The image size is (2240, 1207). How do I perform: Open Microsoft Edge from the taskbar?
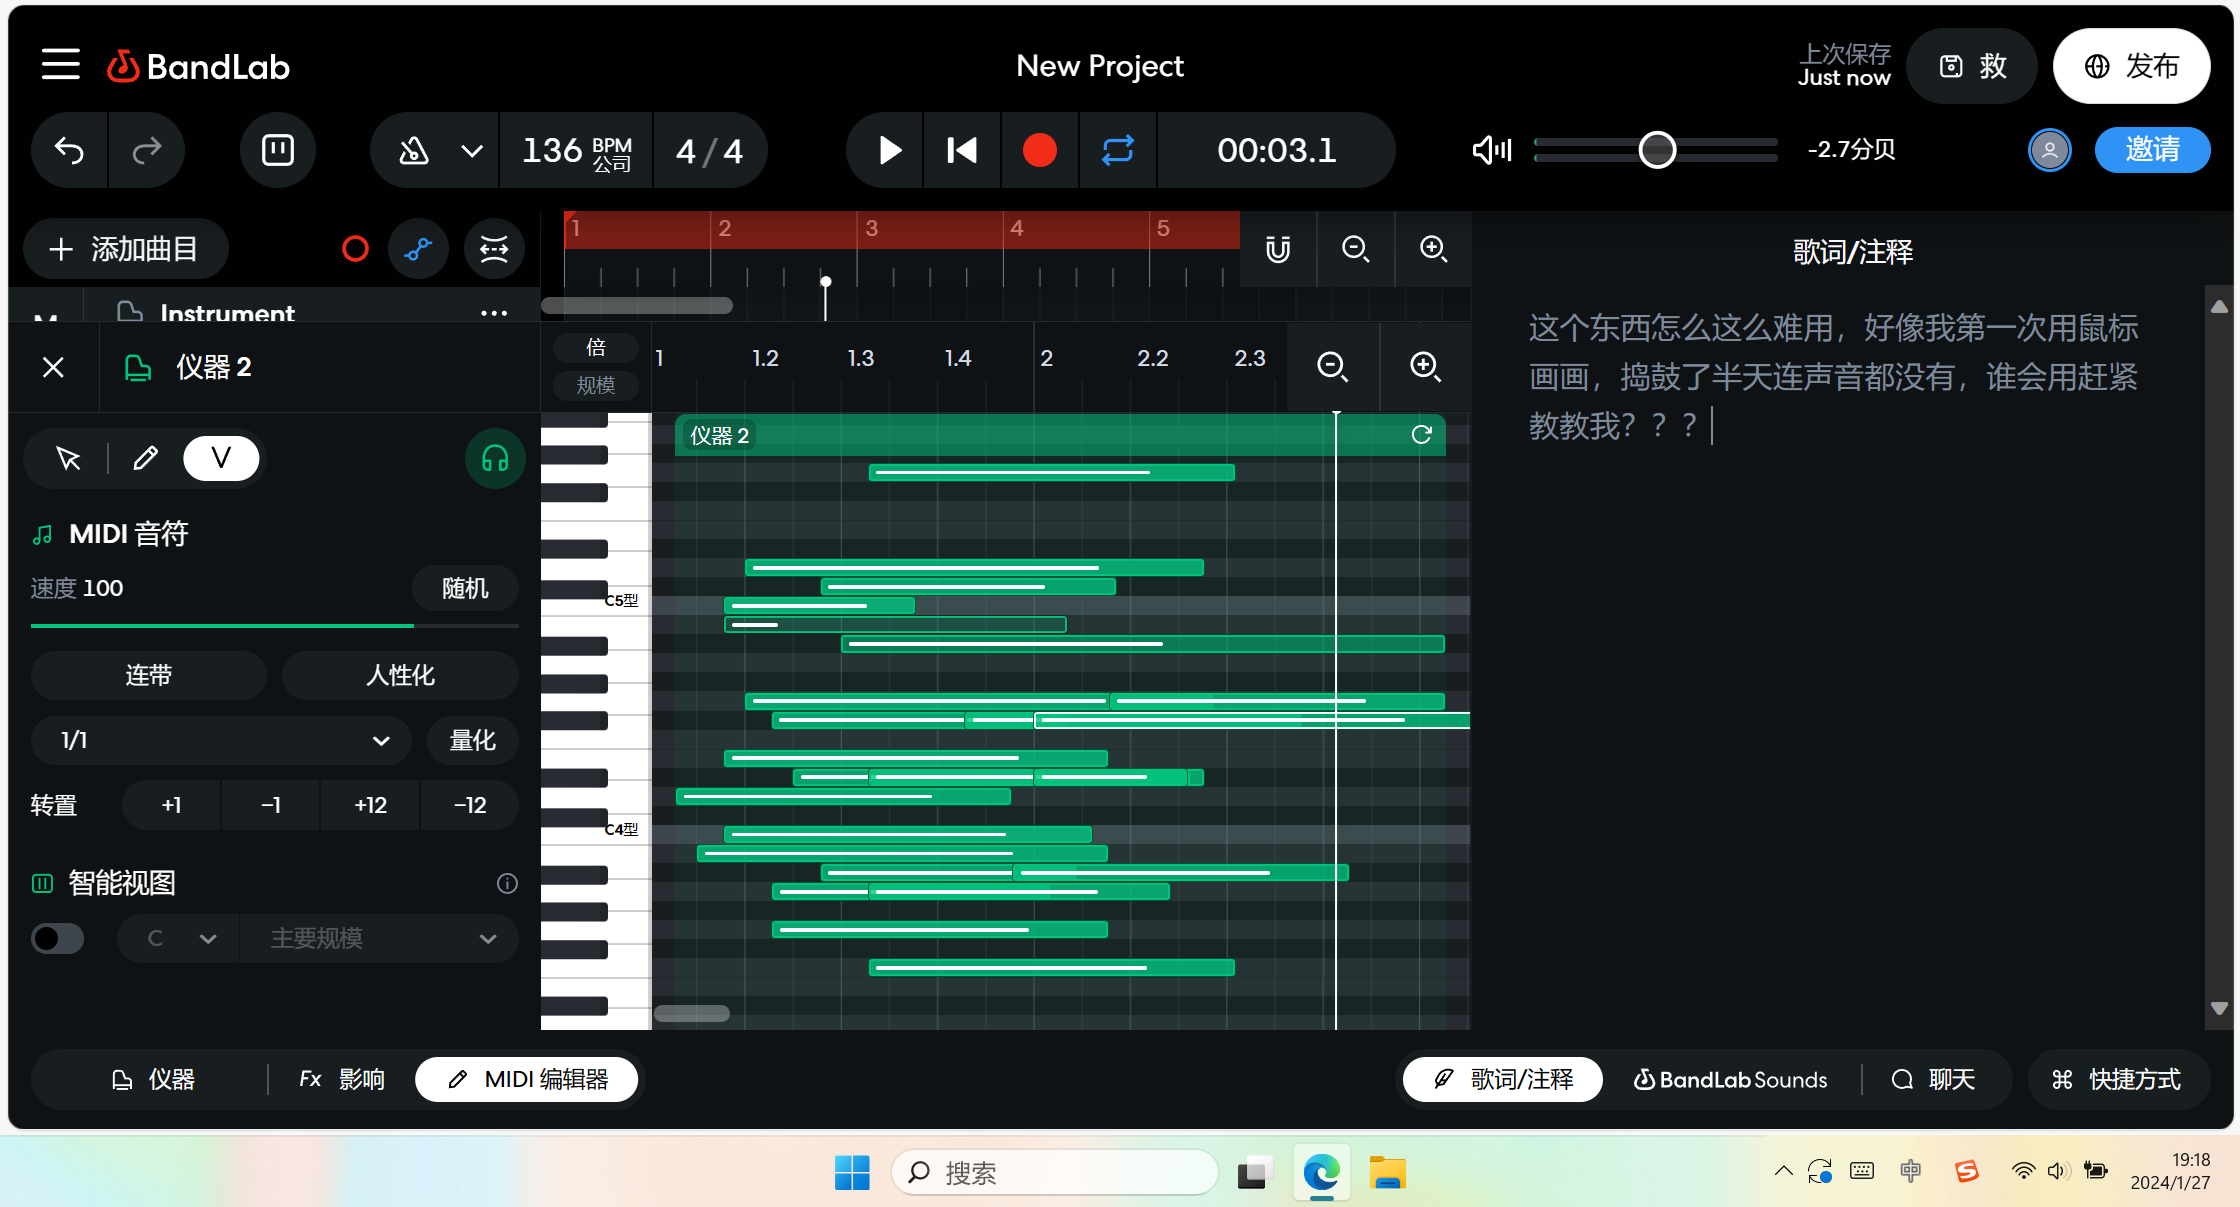click(1321, 1172)
